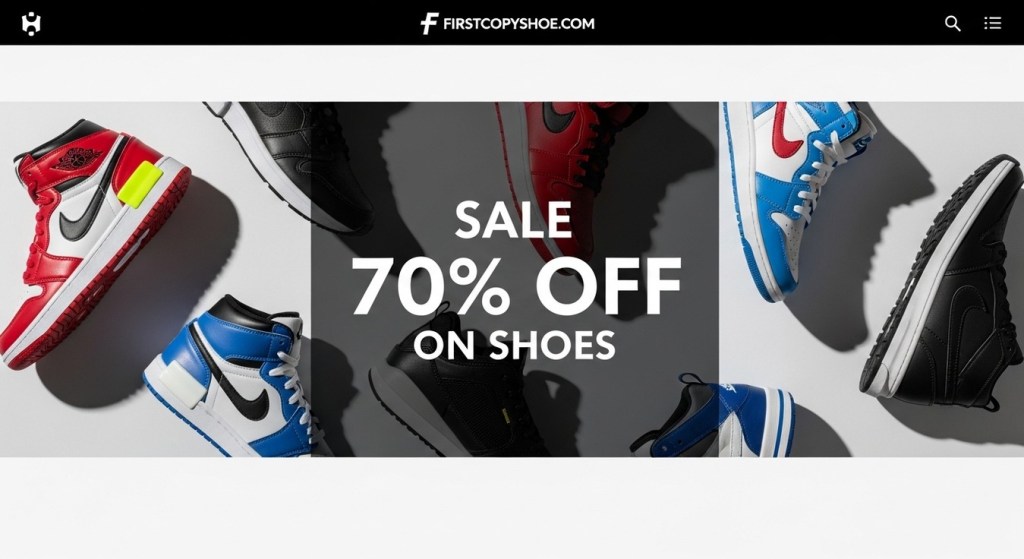Open the list menu icon
Viewport: 1024px width, 559px height.
[x=992, y=24]
